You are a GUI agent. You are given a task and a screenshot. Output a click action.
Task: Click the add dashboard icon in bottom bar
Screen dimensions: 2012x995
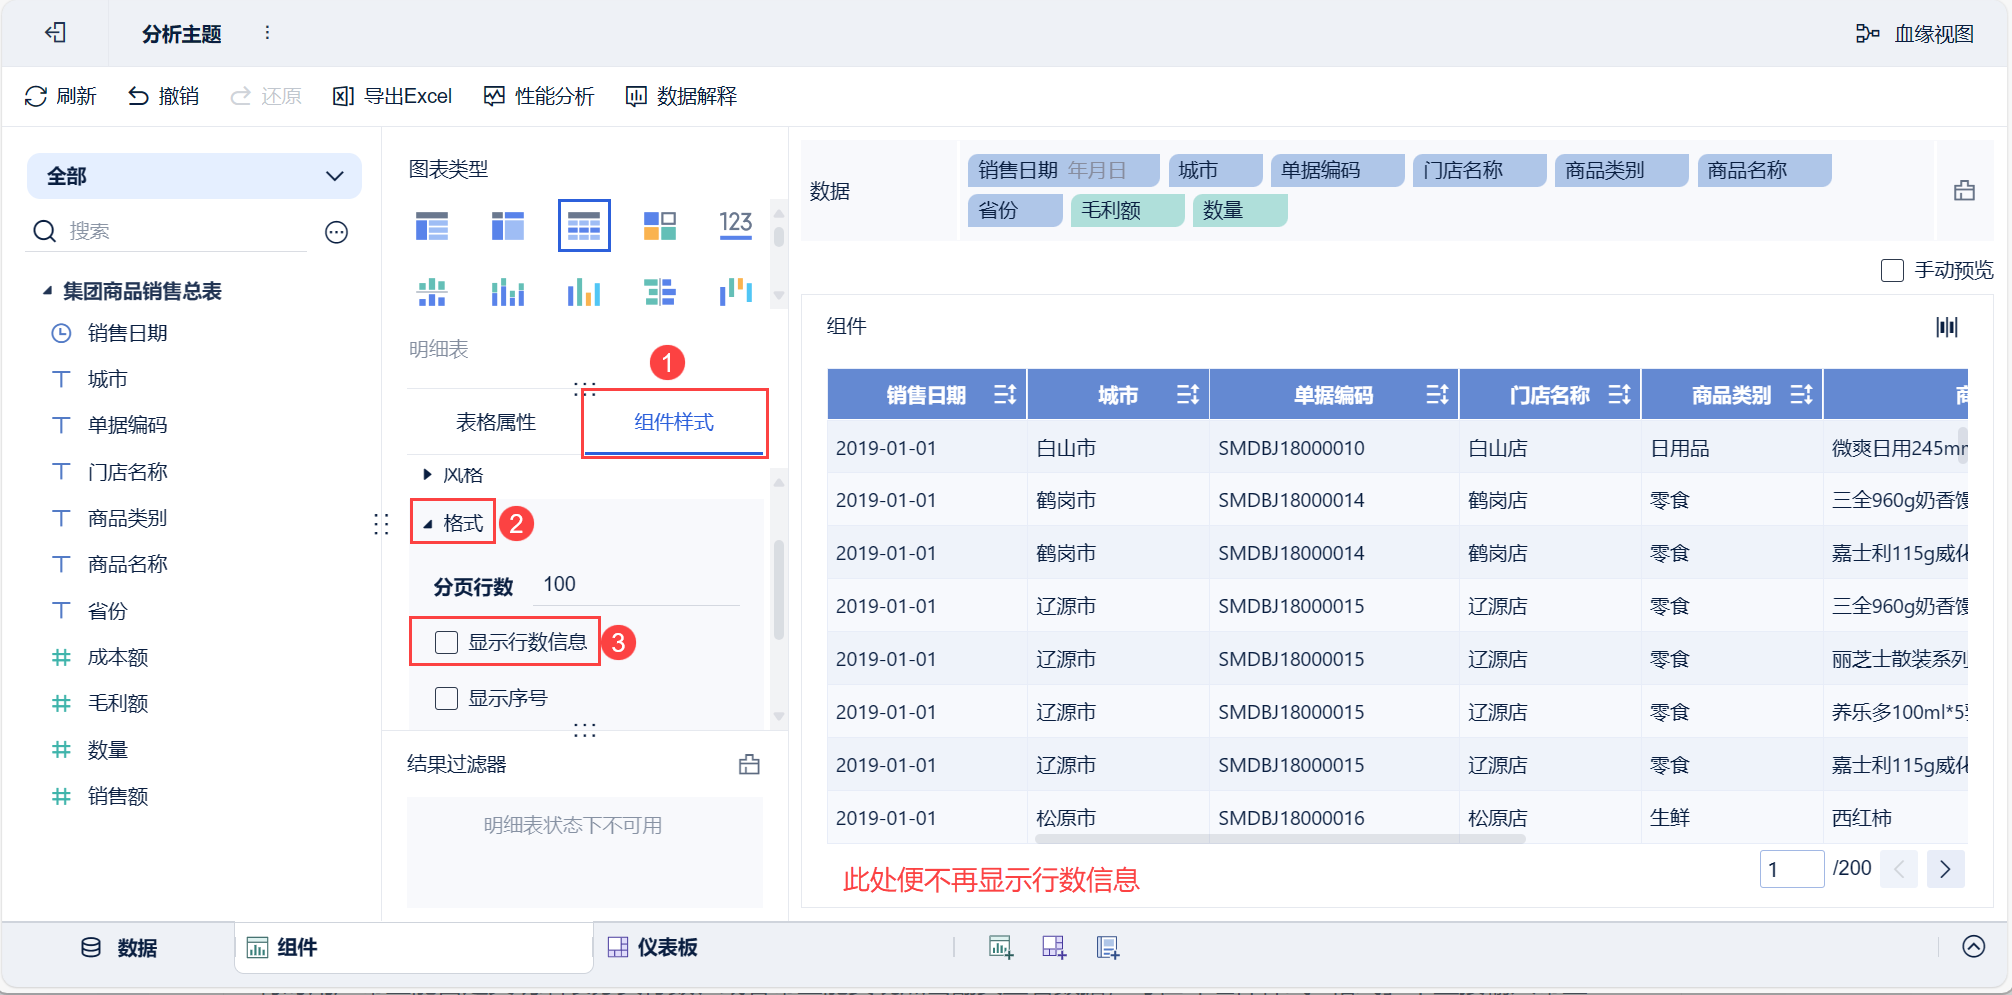coord(1054,947)
